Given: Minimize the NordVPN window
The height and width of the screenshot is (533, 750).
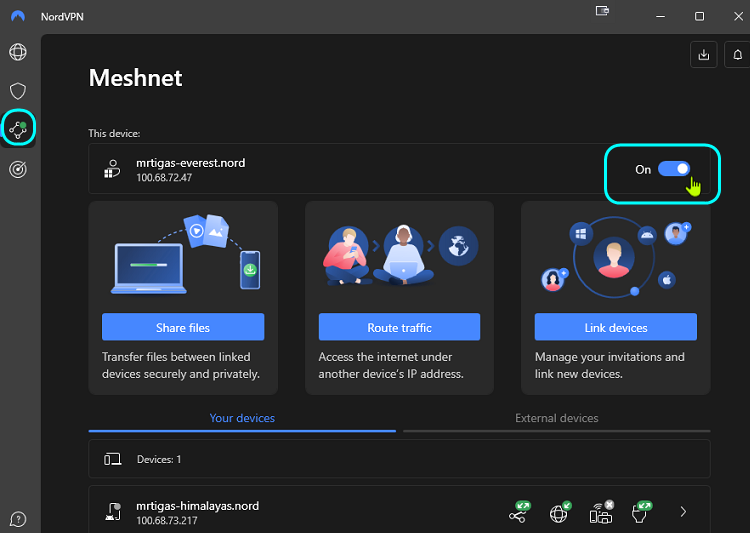Looking at the screenshot, I should (661, 16).
